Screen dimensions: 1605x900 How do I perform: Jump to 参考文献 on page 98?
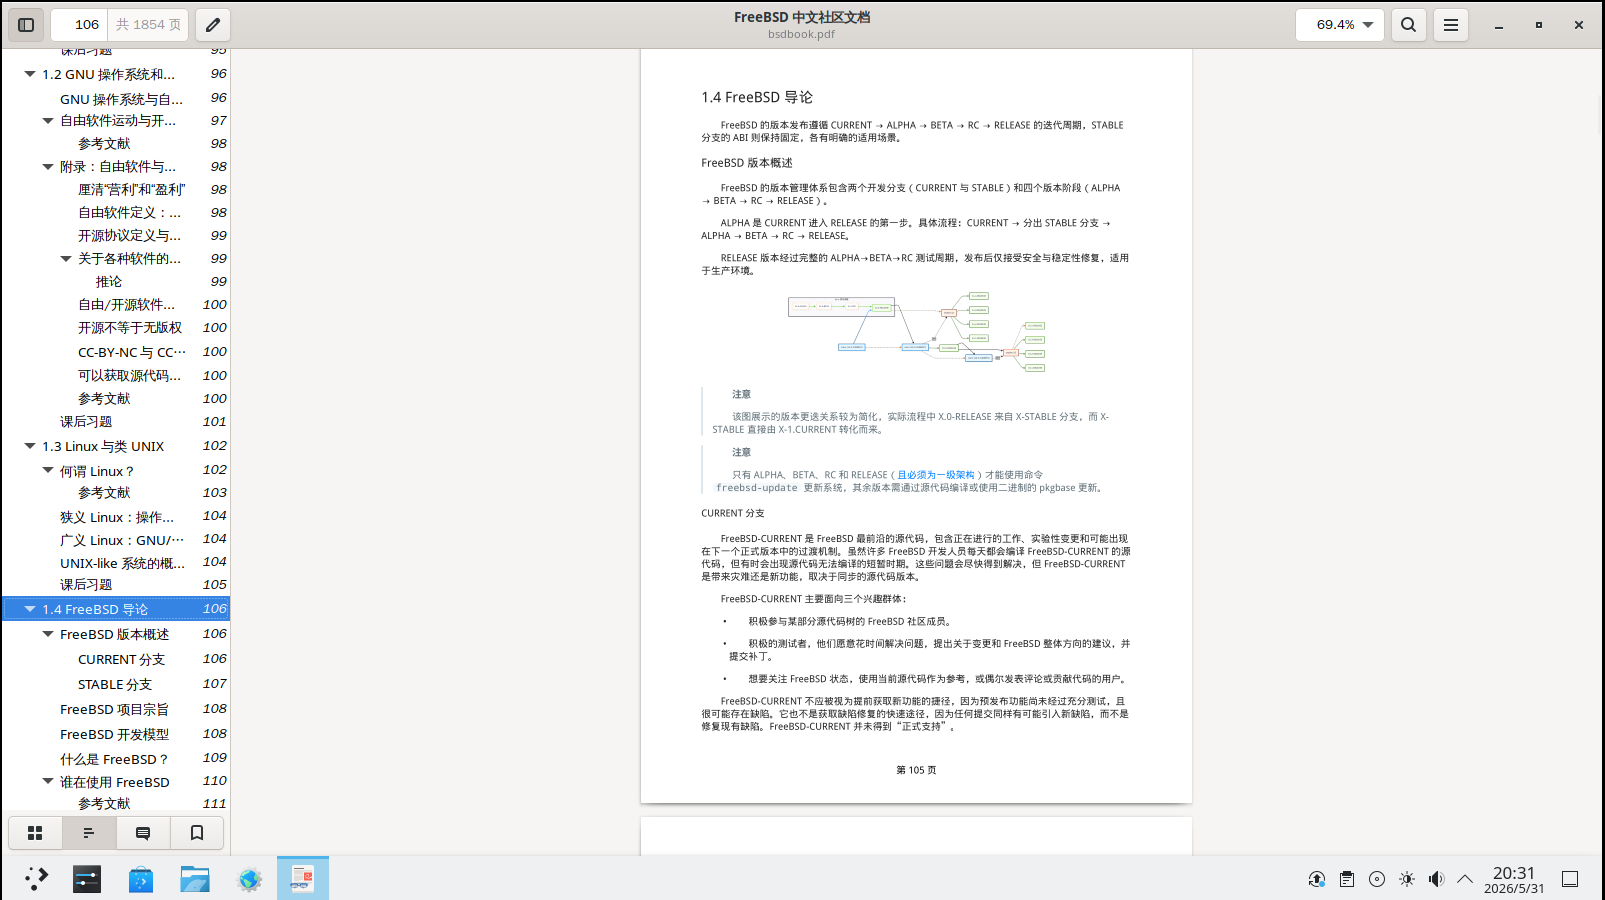pos(104,144)
